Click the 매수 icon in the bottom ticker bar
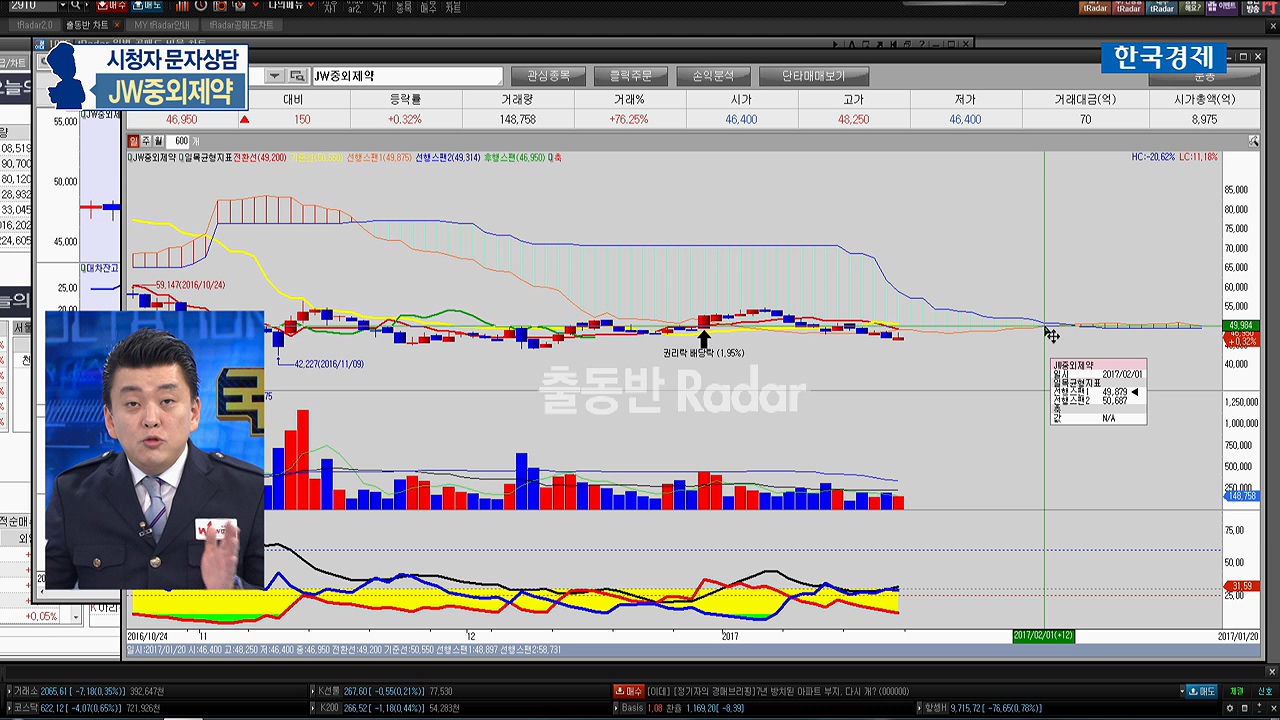This screenshot has height=720, width=1280. tap(629, 691)
